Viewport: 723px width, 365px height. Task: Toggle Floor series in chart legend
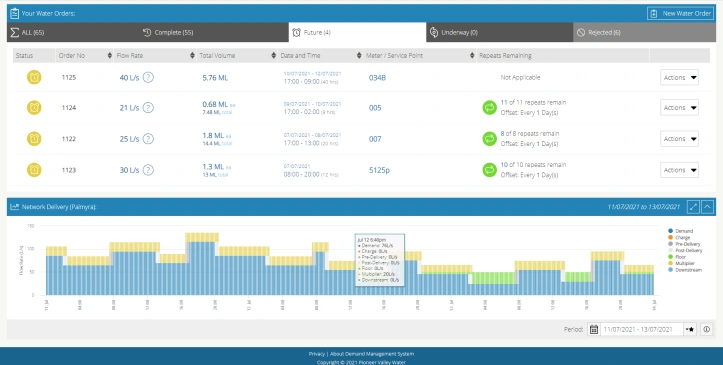677,257
